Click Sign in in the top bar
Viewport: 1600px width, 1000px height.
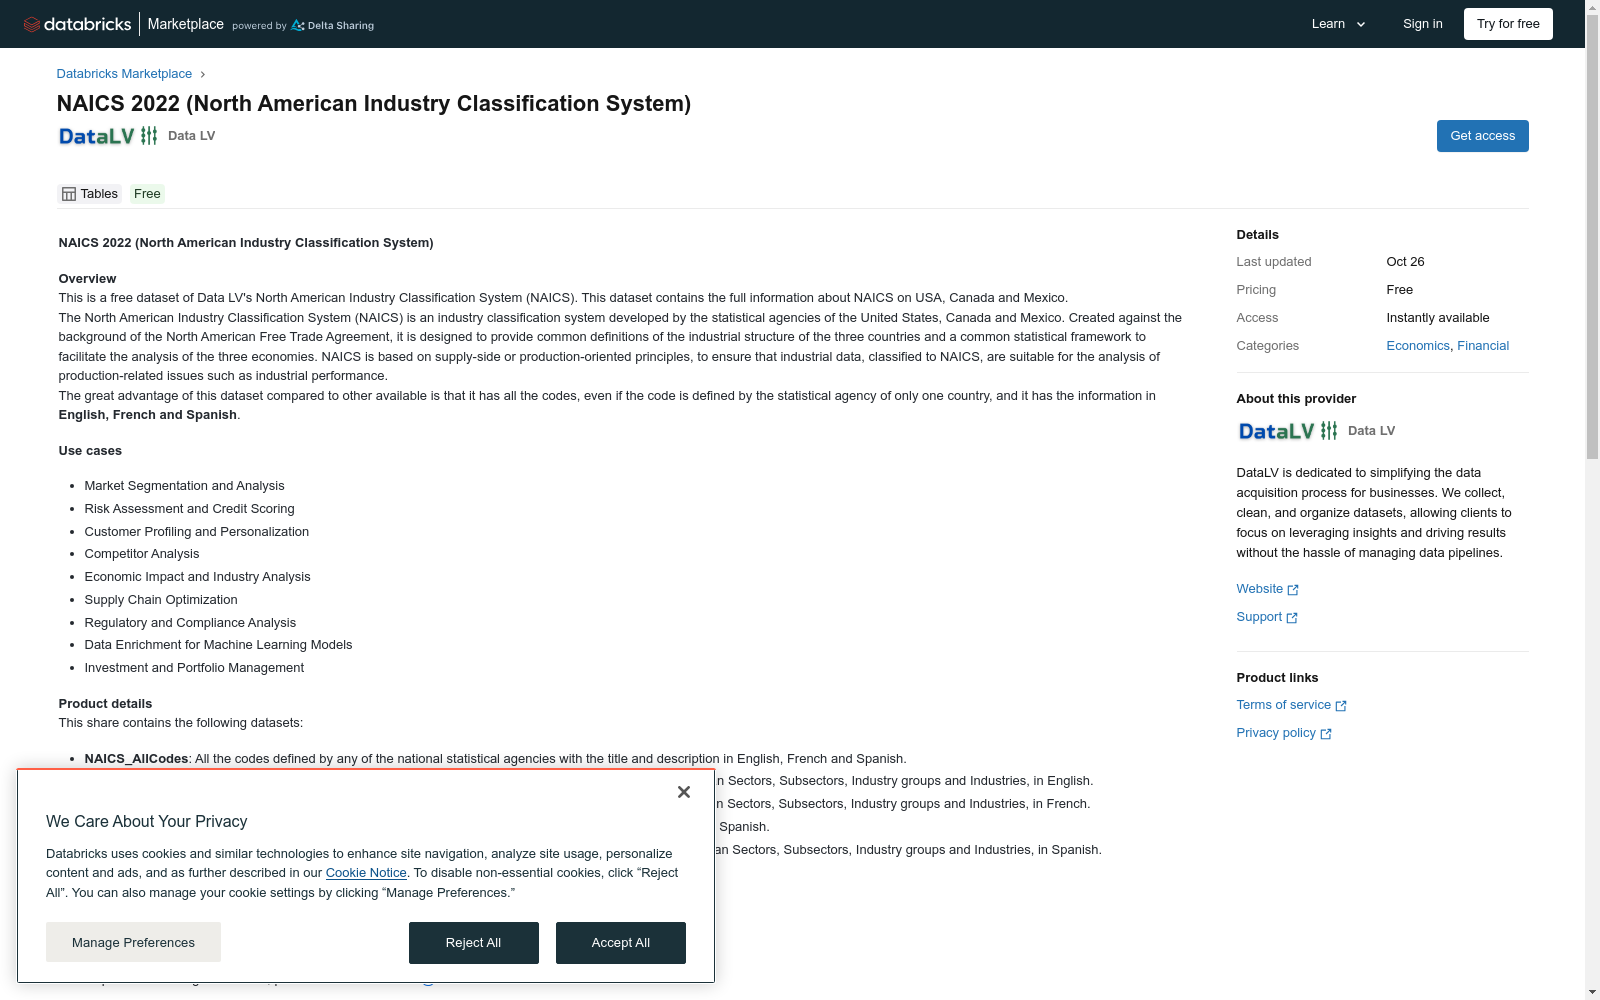tap(1423, 24)
